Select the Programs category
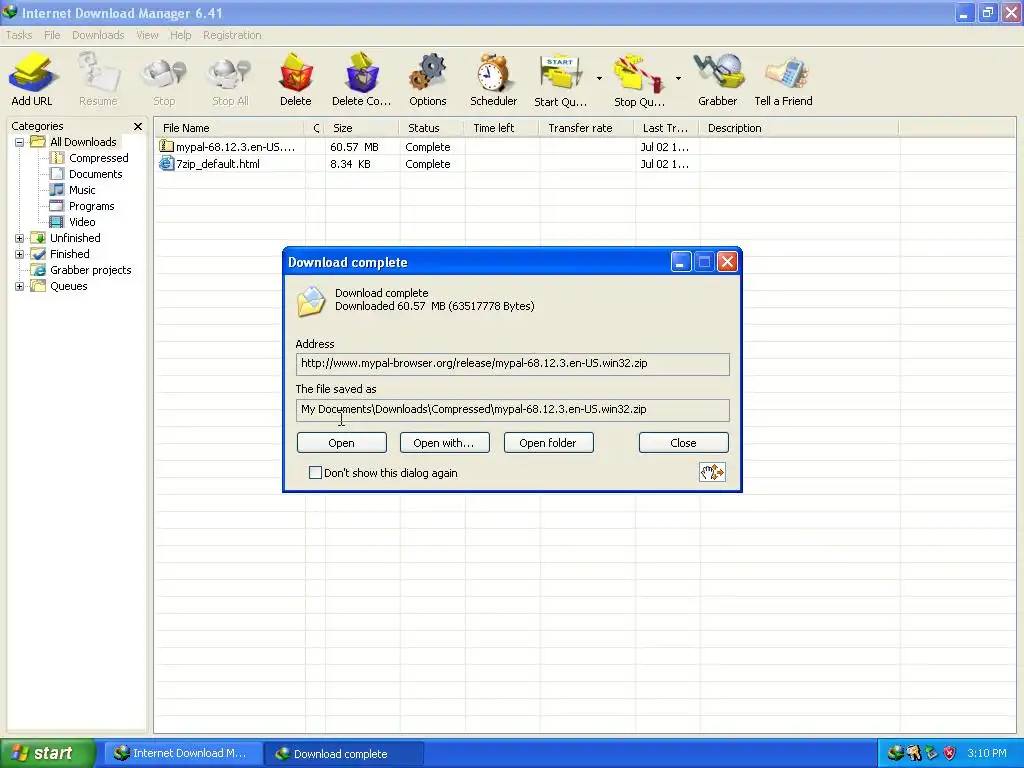Screen dimensions: 1024x768 (x=91, y=206)
